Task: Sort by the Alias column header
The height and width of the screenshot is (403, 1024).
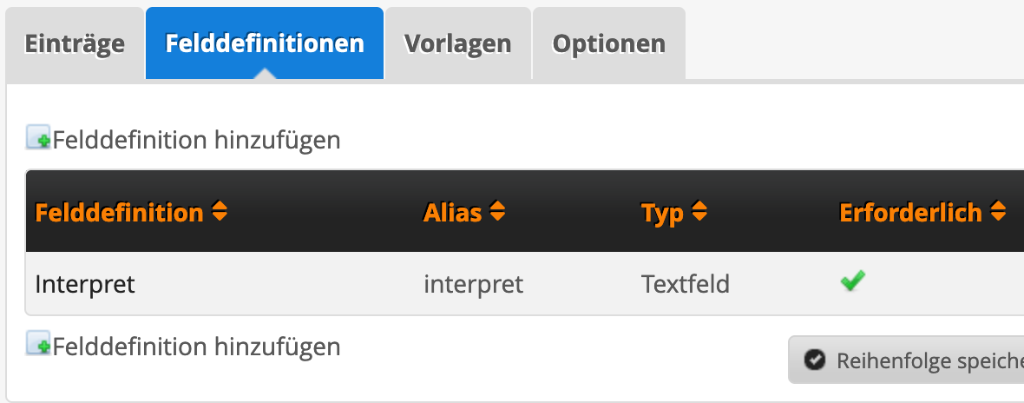Action: (x=453, y=213)
